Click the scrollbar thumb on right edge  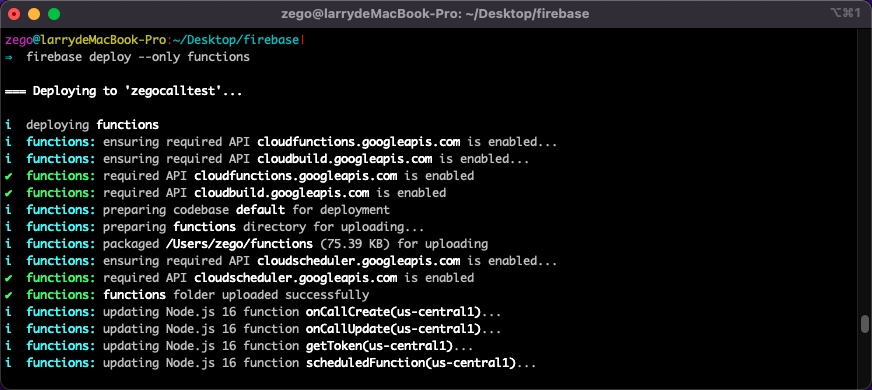coord(864,324)
